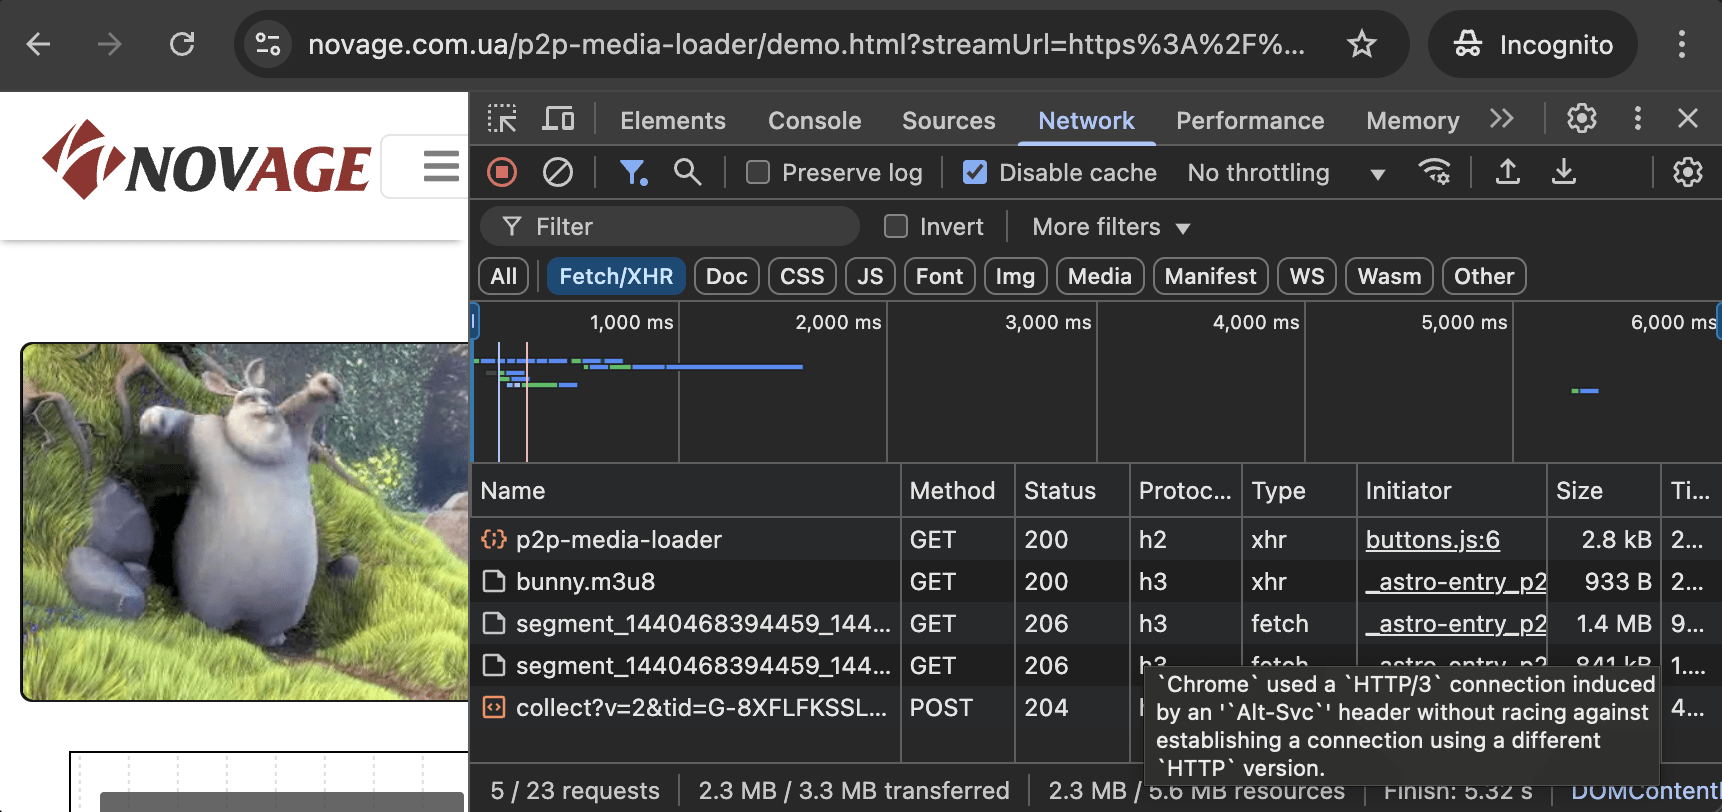Toggle CSS type filter

coord(802,276)
